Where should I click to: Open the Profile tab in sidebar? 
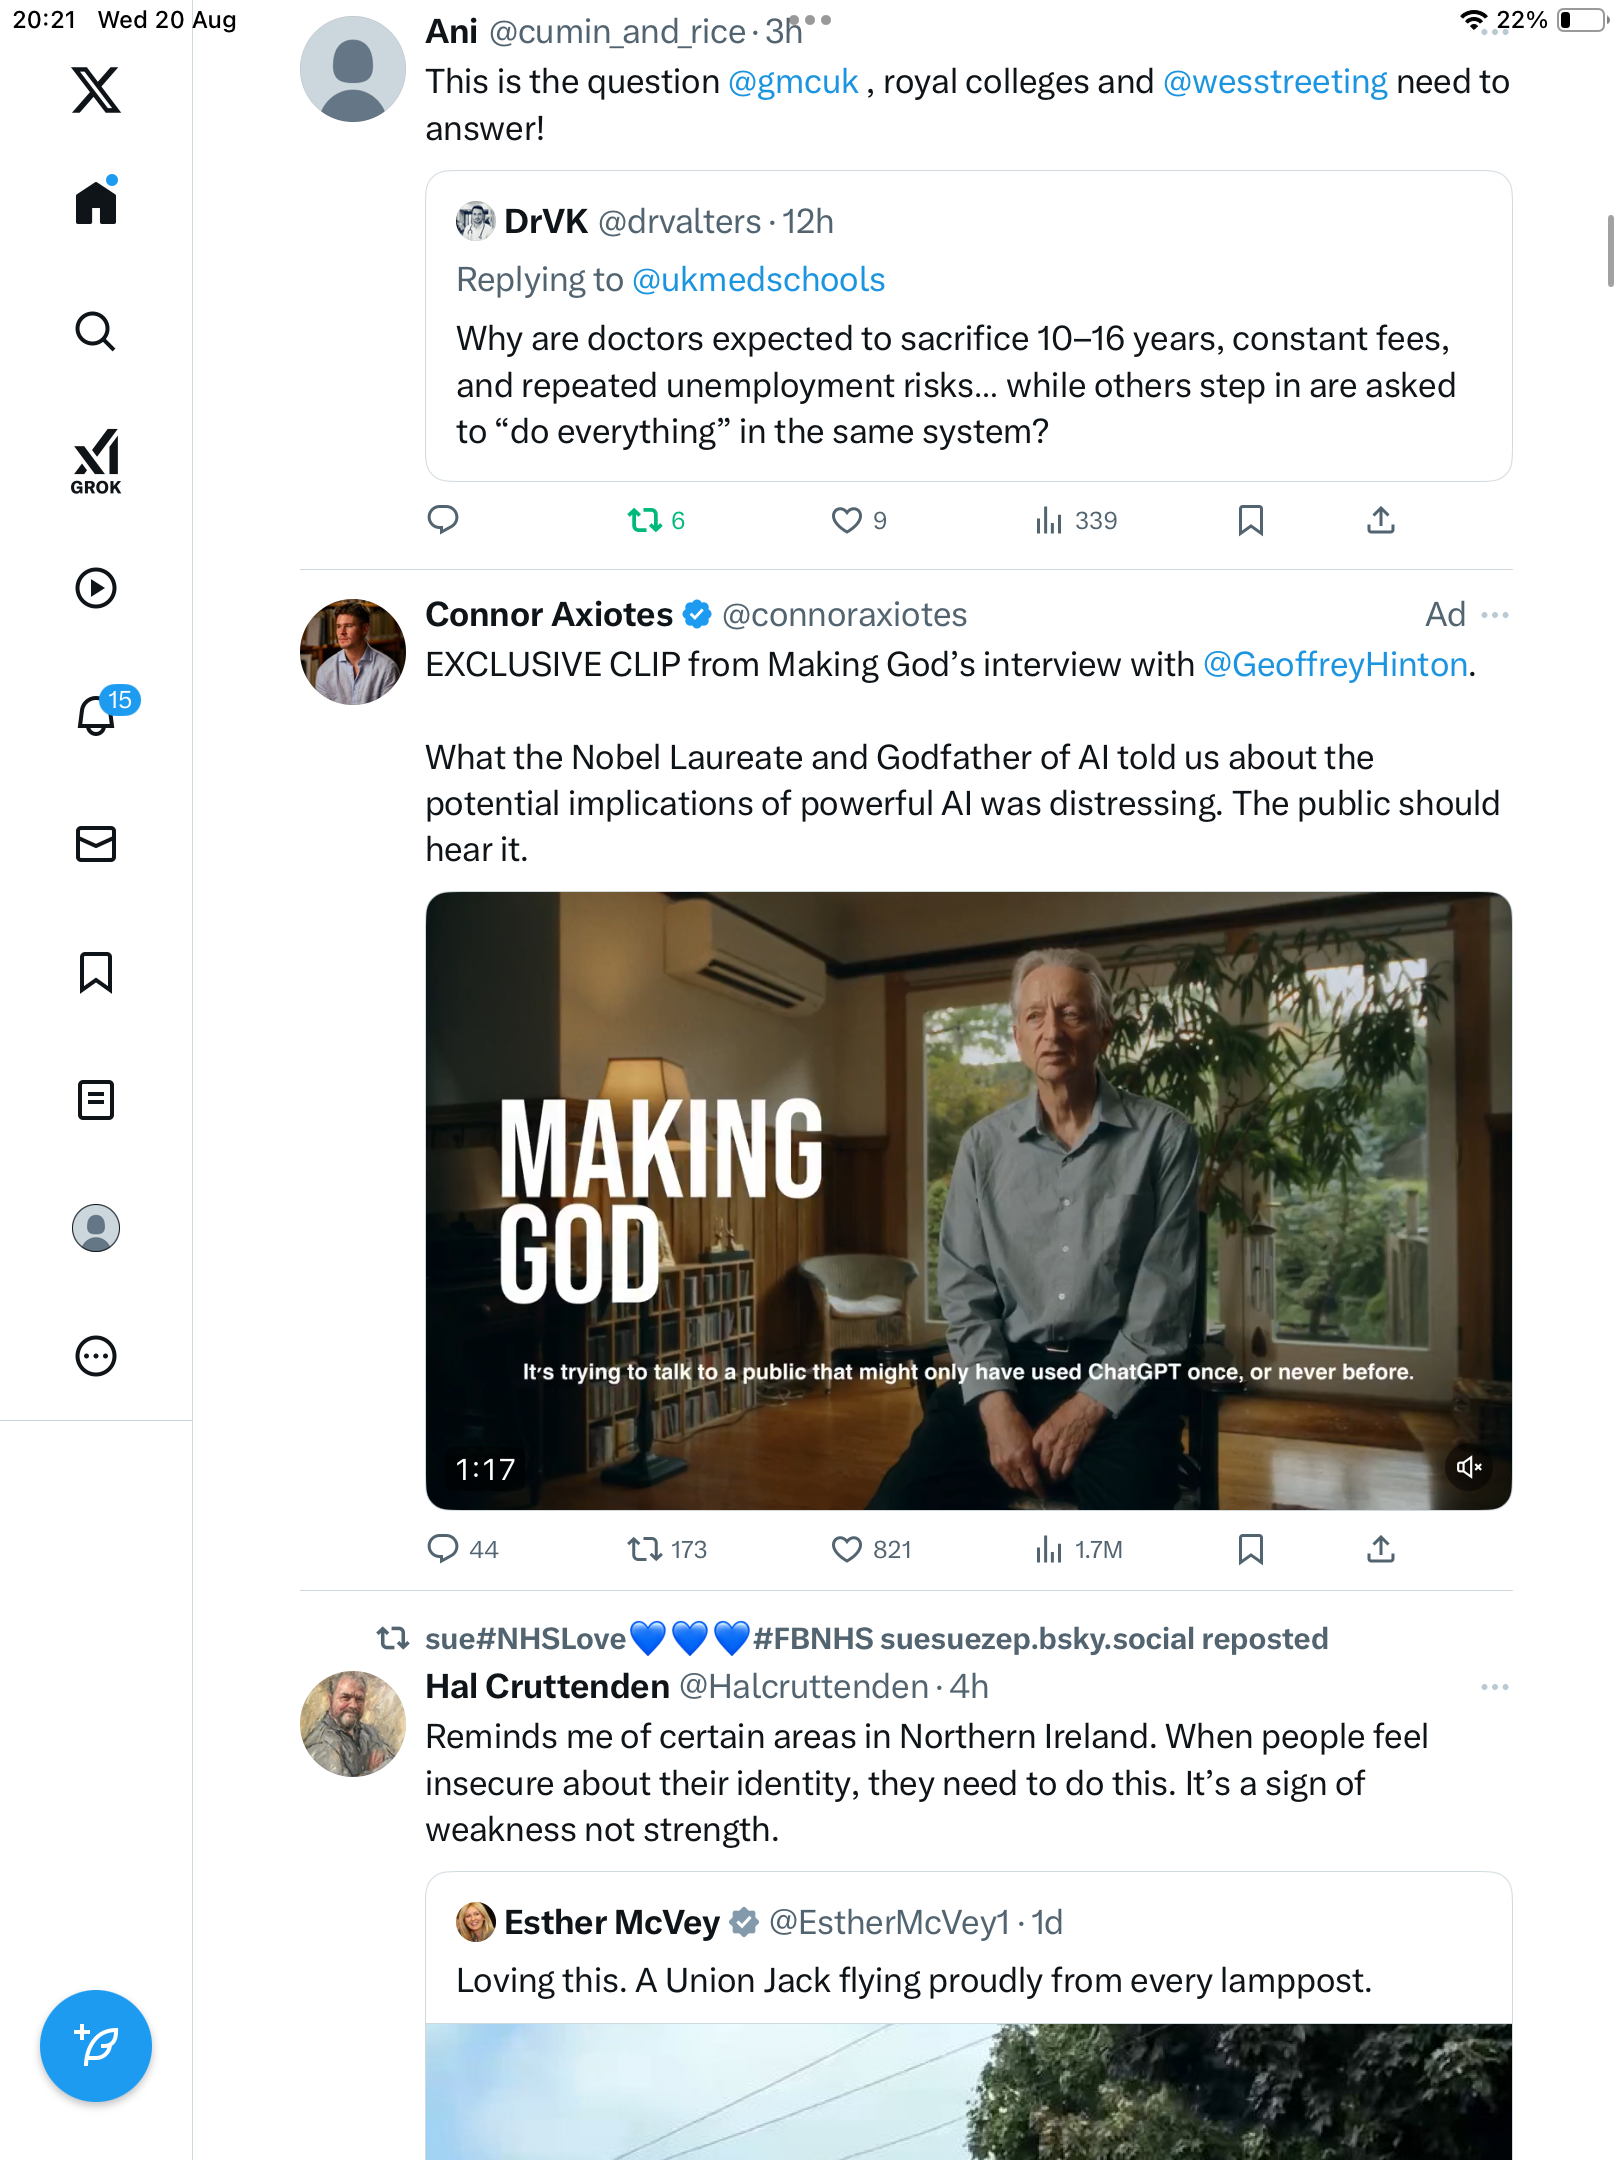96,1228
